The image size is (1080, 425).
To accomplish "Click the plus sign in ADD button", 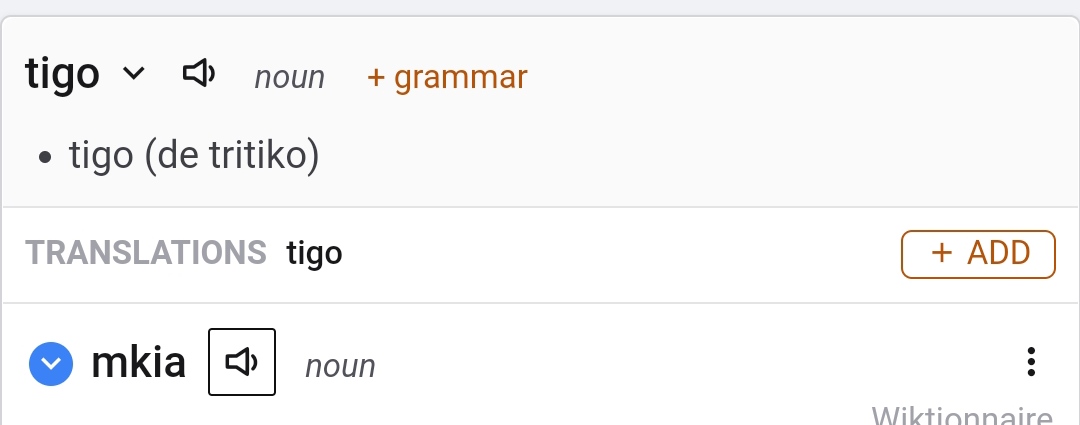I will pyautogui.click(x=941, y=254).
